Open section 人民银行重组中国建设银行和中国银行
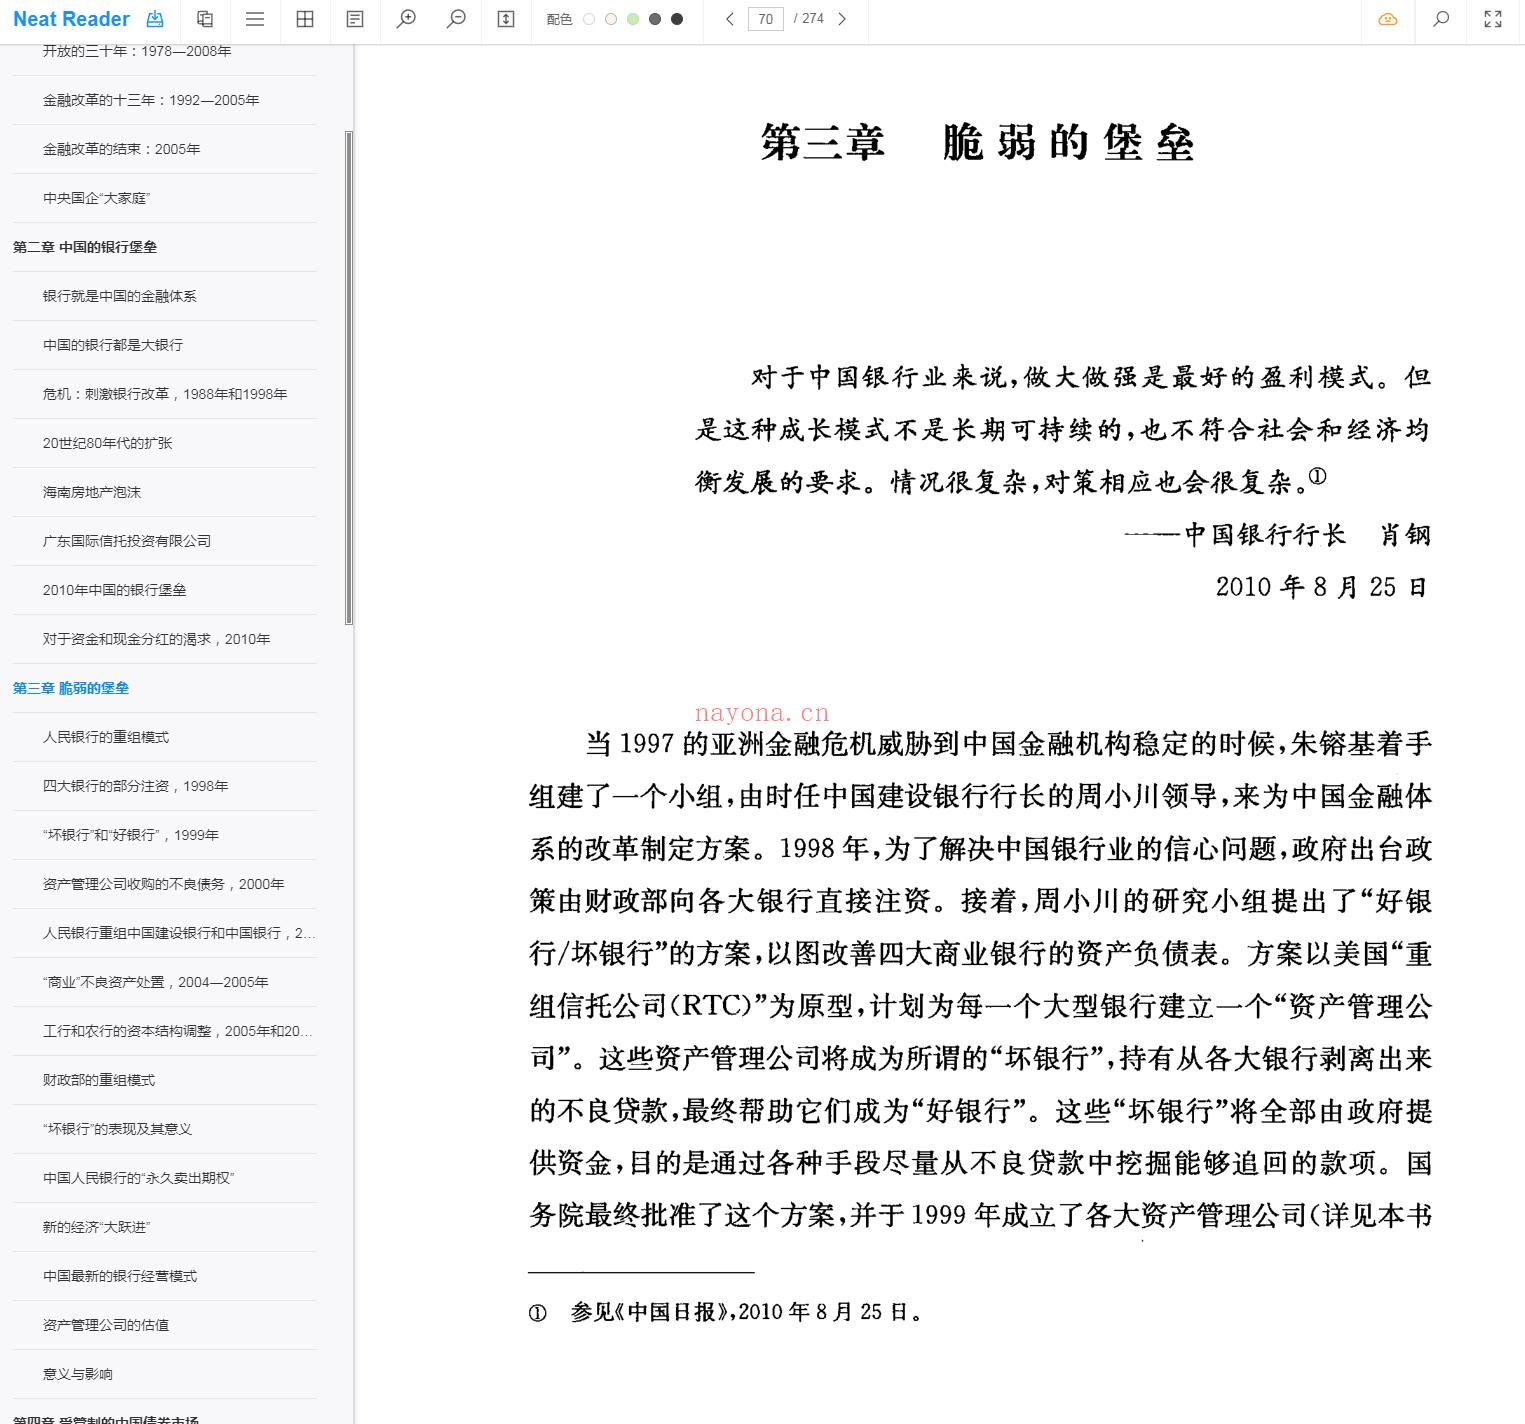This screenshot has width=1525, height=1424. point(179,933)
